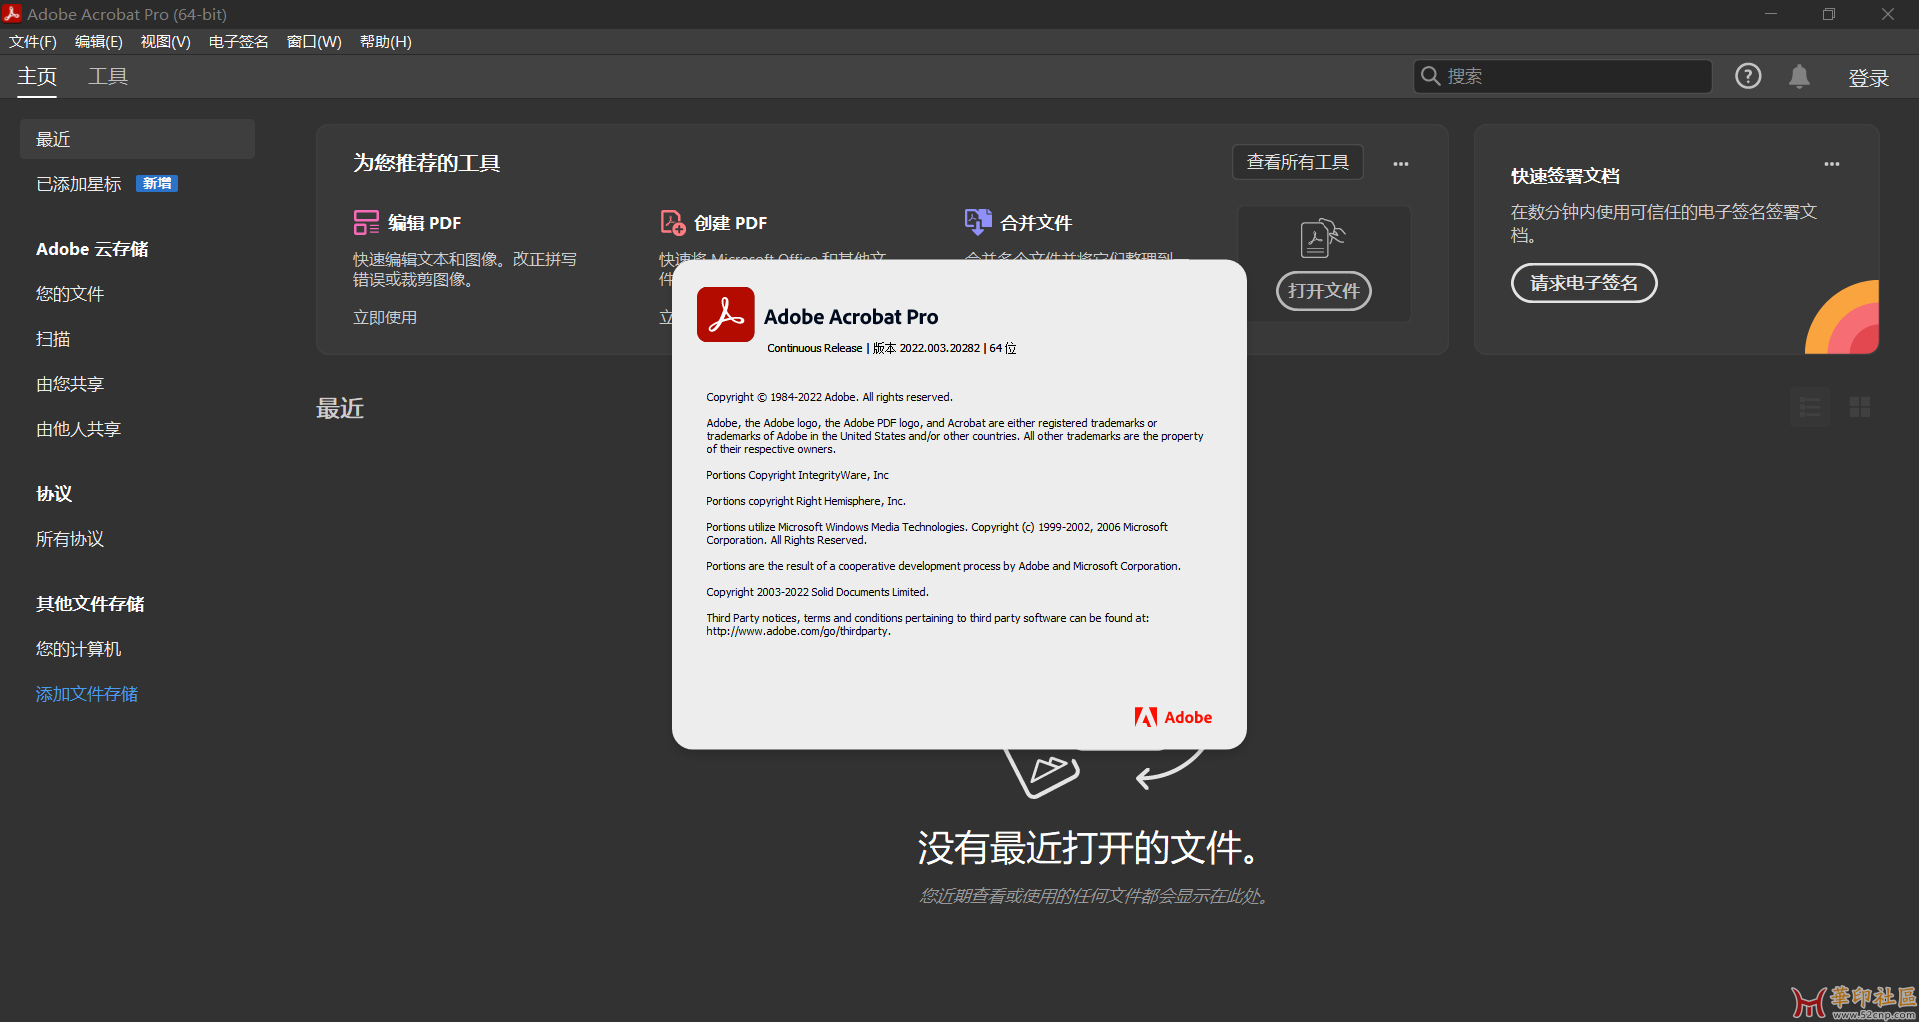Select 由他人共享 in the sidebar
1919x1022 pixels.
(78, 429)
